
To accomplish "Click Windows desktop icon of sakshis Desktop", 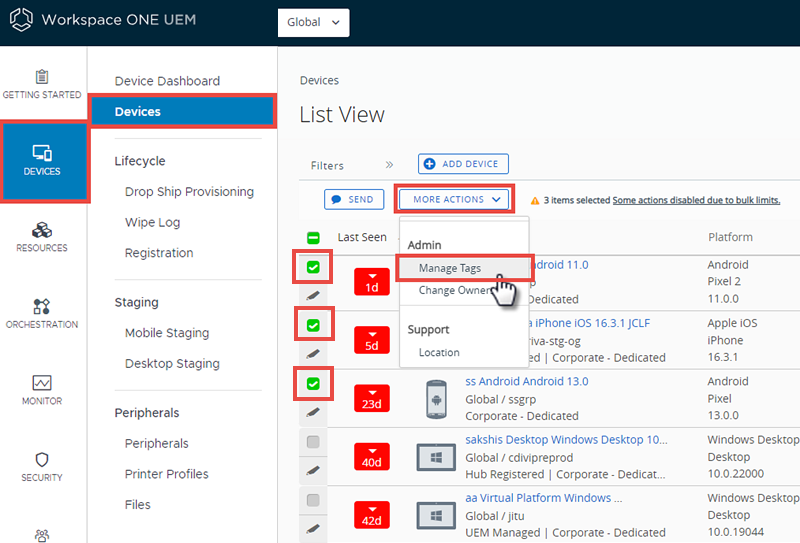I will click(x=436, y=457).
